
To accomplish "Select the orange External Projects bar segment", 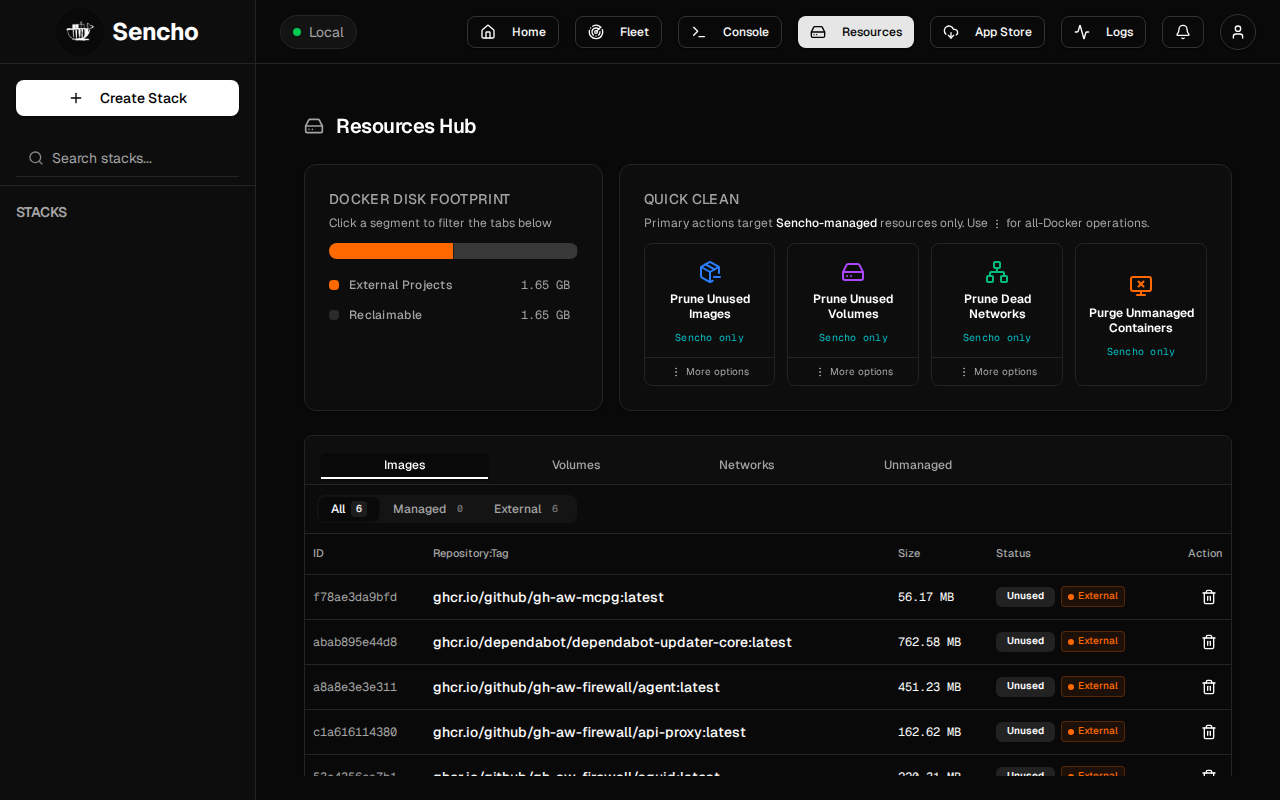I will (391, 251).
